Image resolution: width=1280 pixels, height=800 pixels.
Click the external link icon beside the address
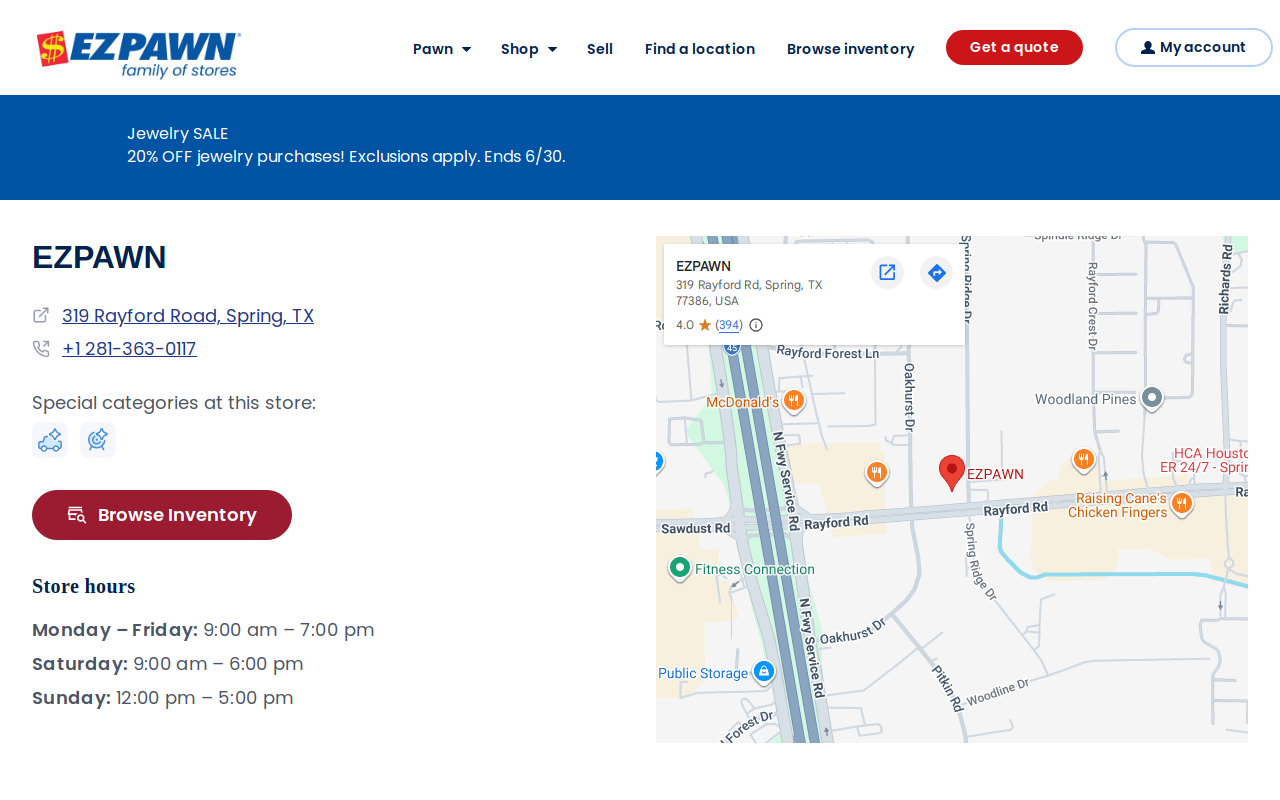(x=41, y=315)
